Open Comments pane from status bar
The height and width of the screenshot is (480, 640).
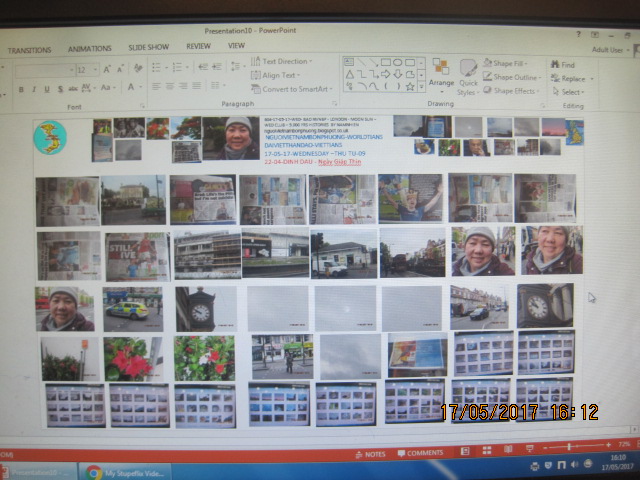coord(420,453)
